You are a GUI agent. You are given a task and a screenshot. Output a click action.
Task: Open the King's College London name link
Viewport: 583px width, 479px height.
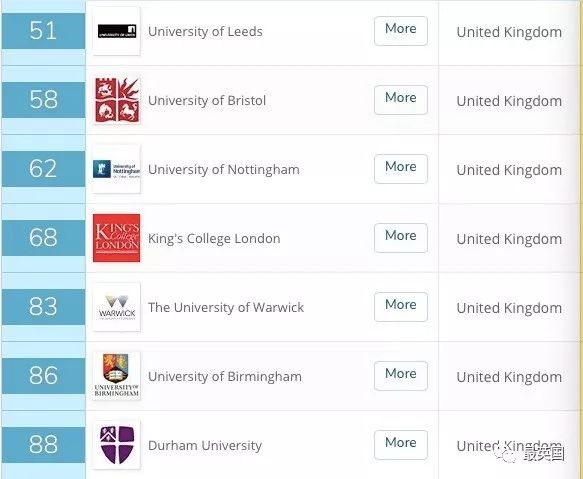click(x=214, y=239)
